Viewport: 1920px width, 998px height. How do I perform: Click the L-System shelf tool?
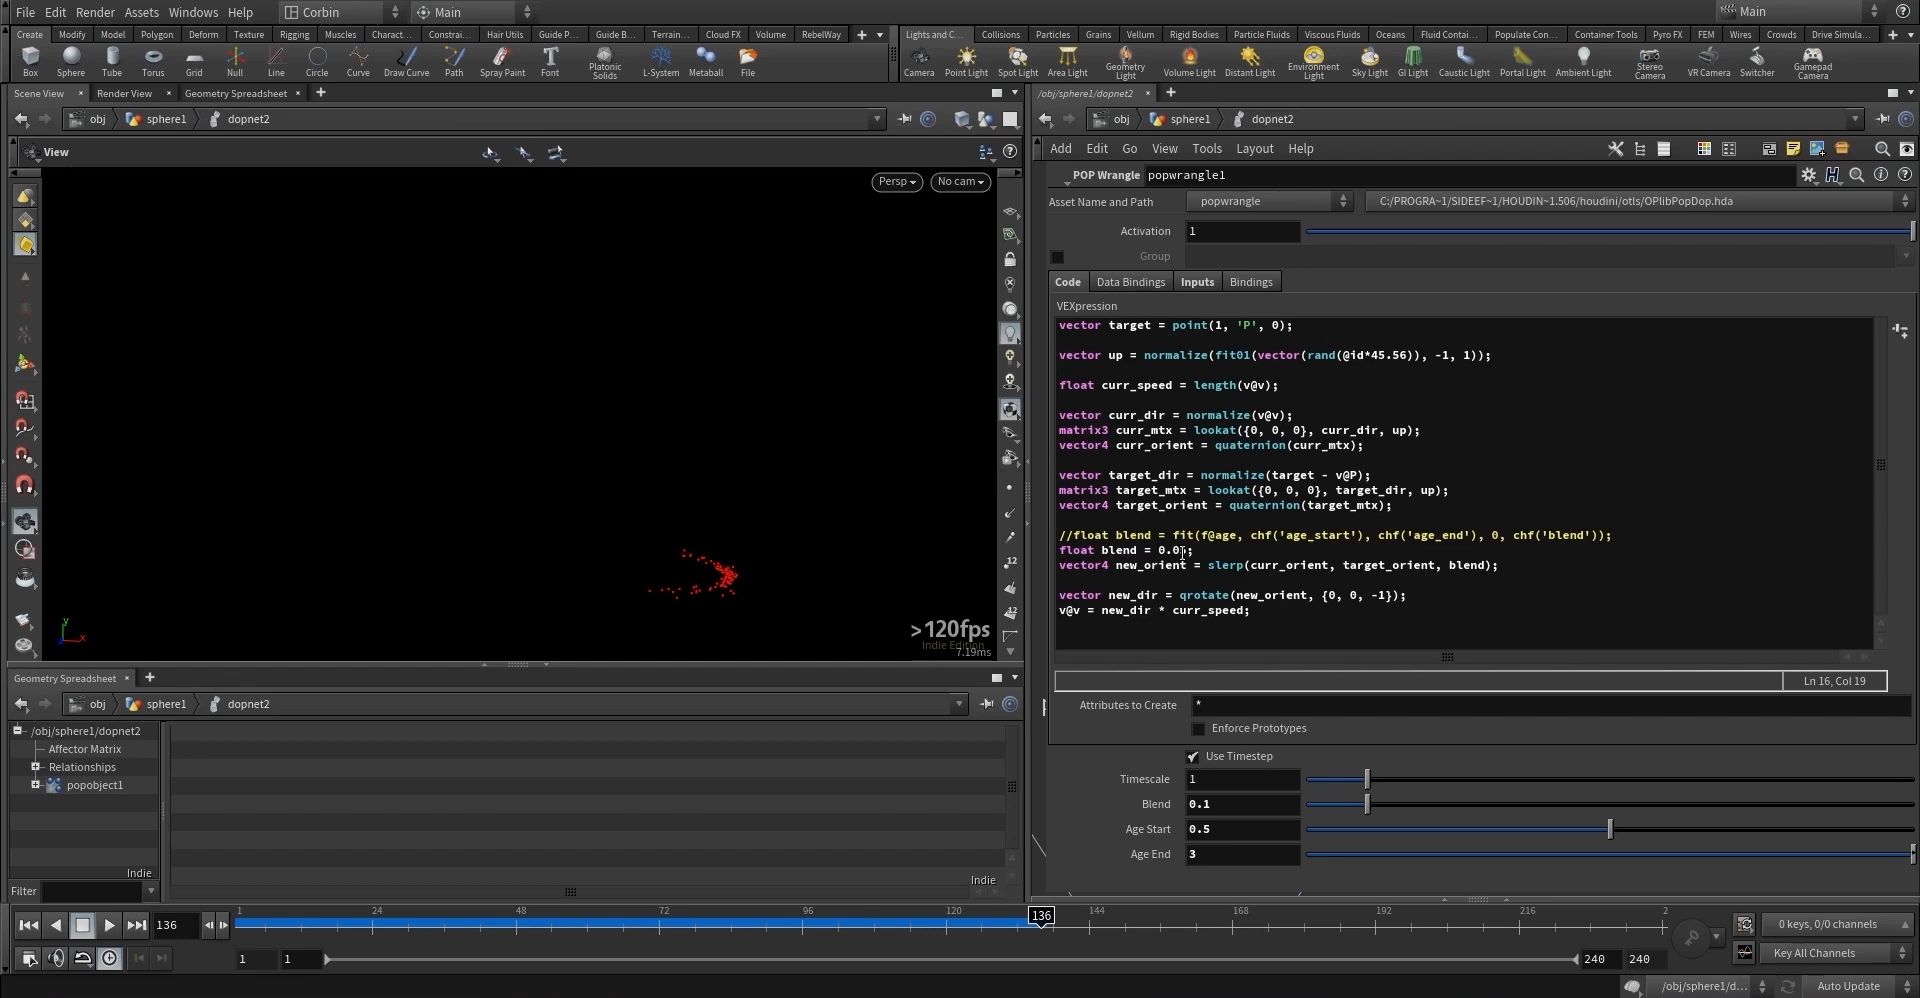(x=660, y=61)
